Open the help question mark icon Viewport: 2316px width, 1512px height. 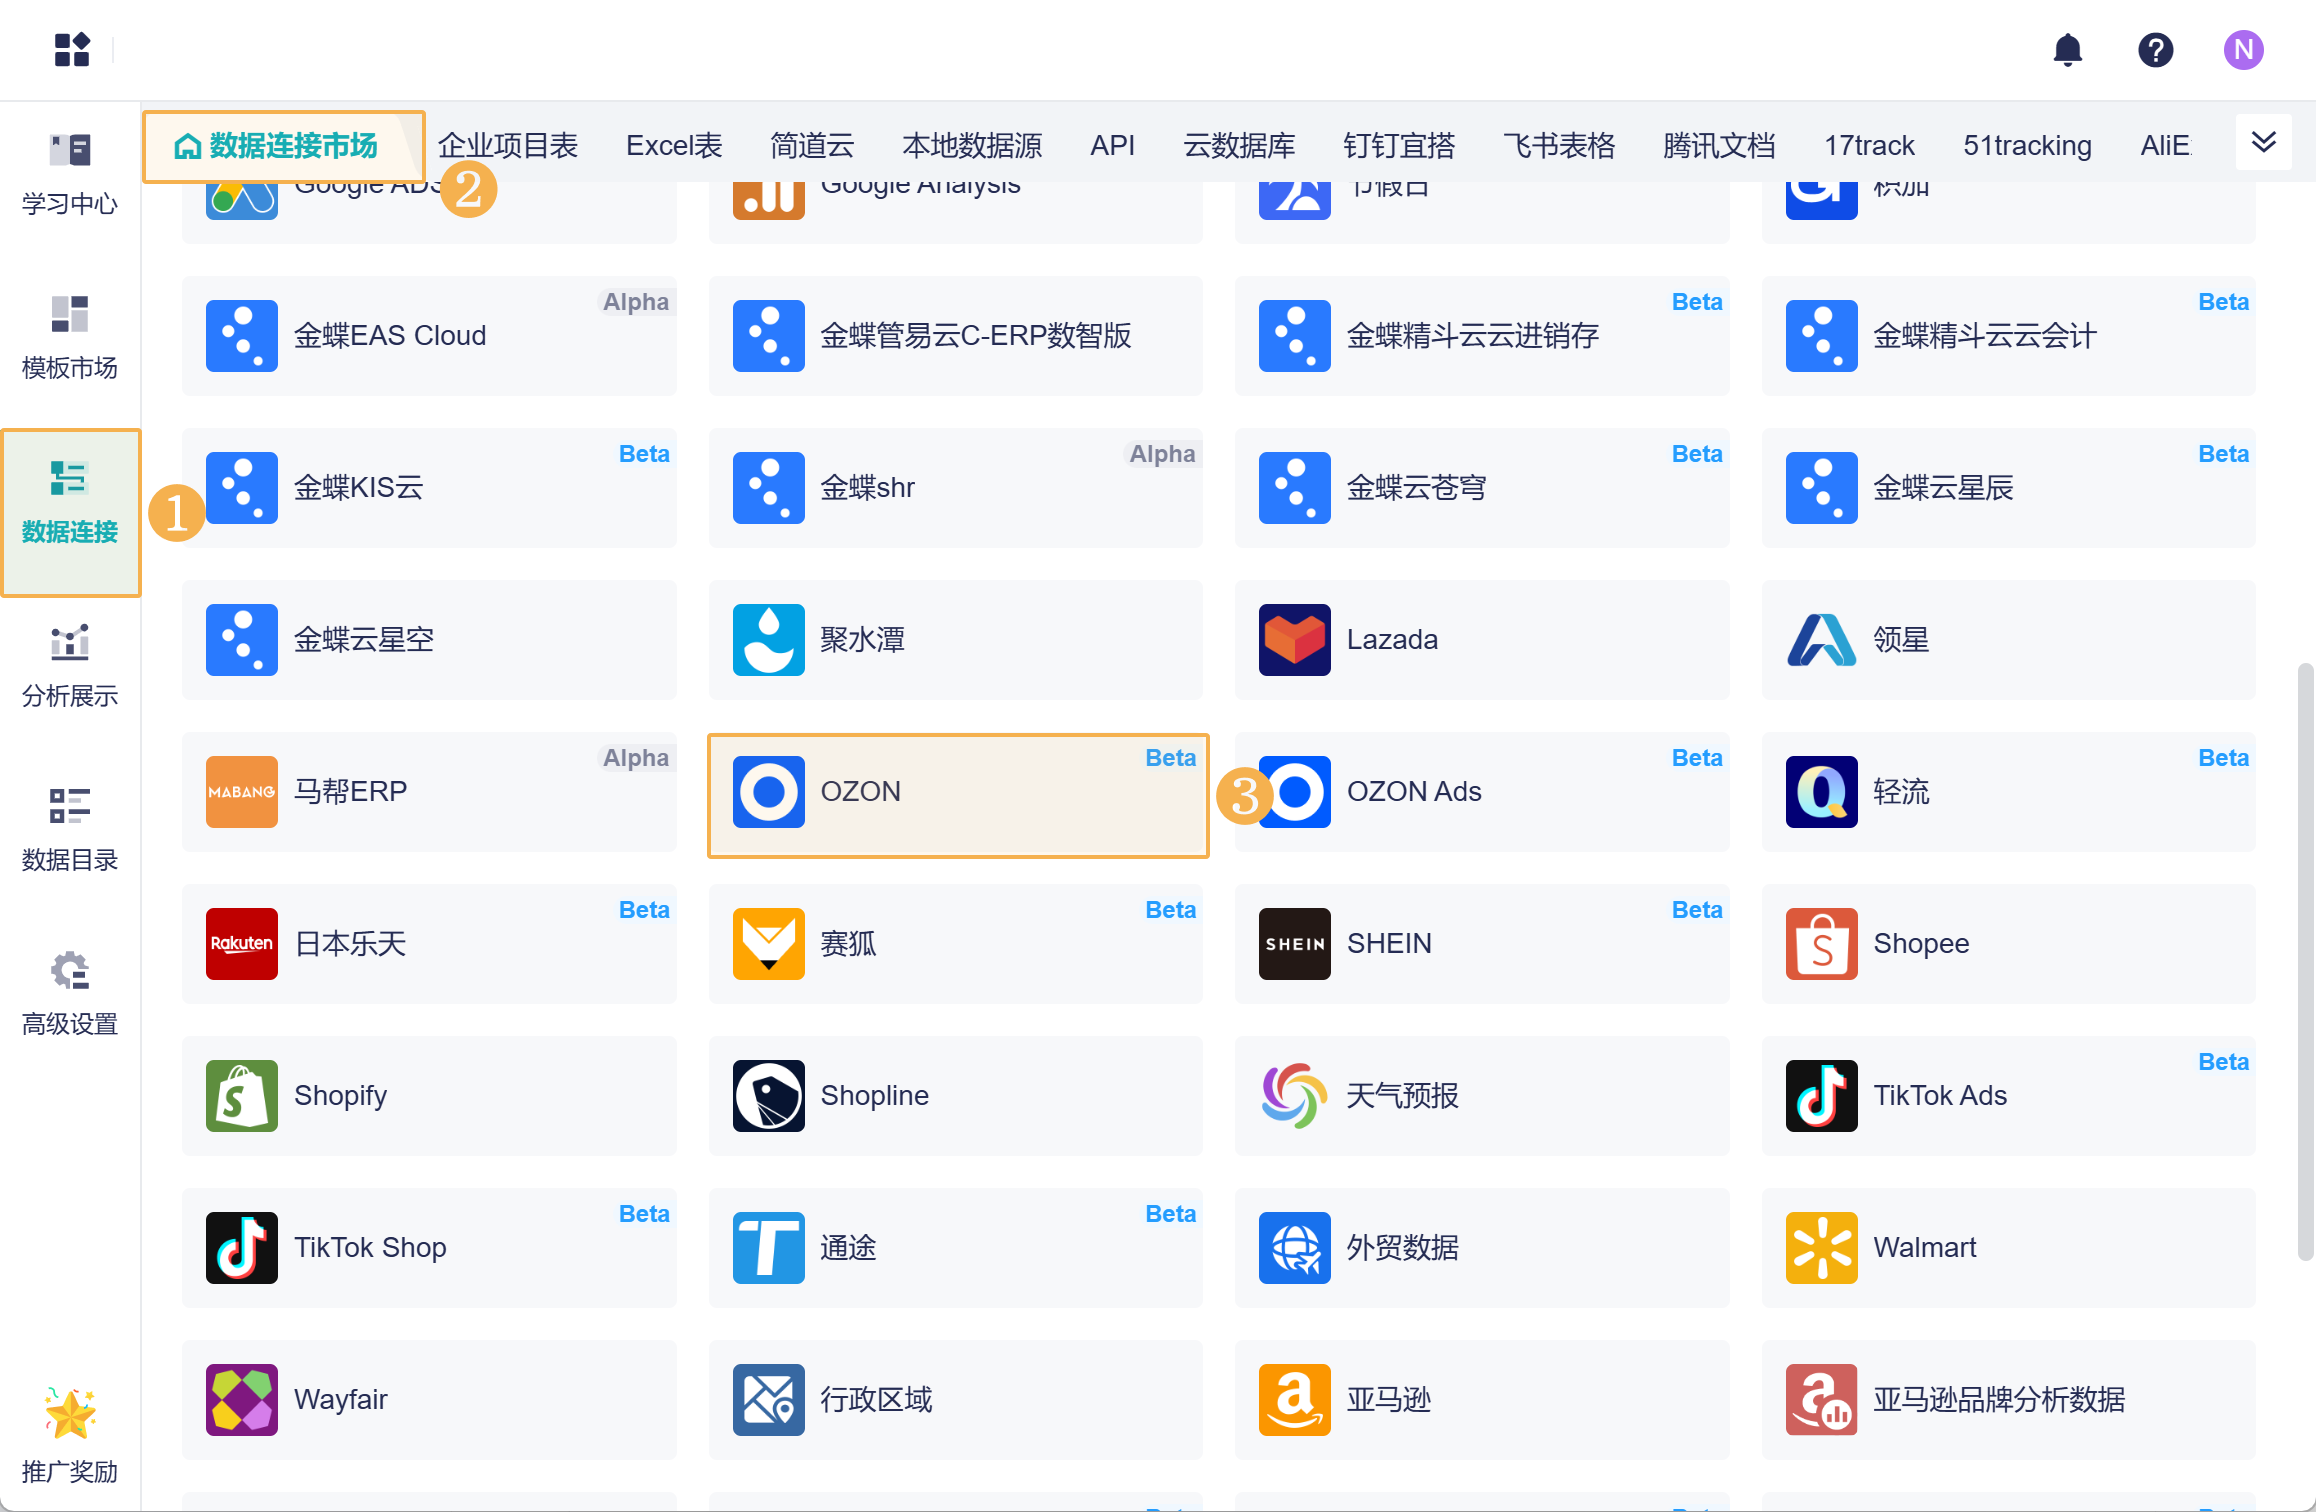point(2155,50)
